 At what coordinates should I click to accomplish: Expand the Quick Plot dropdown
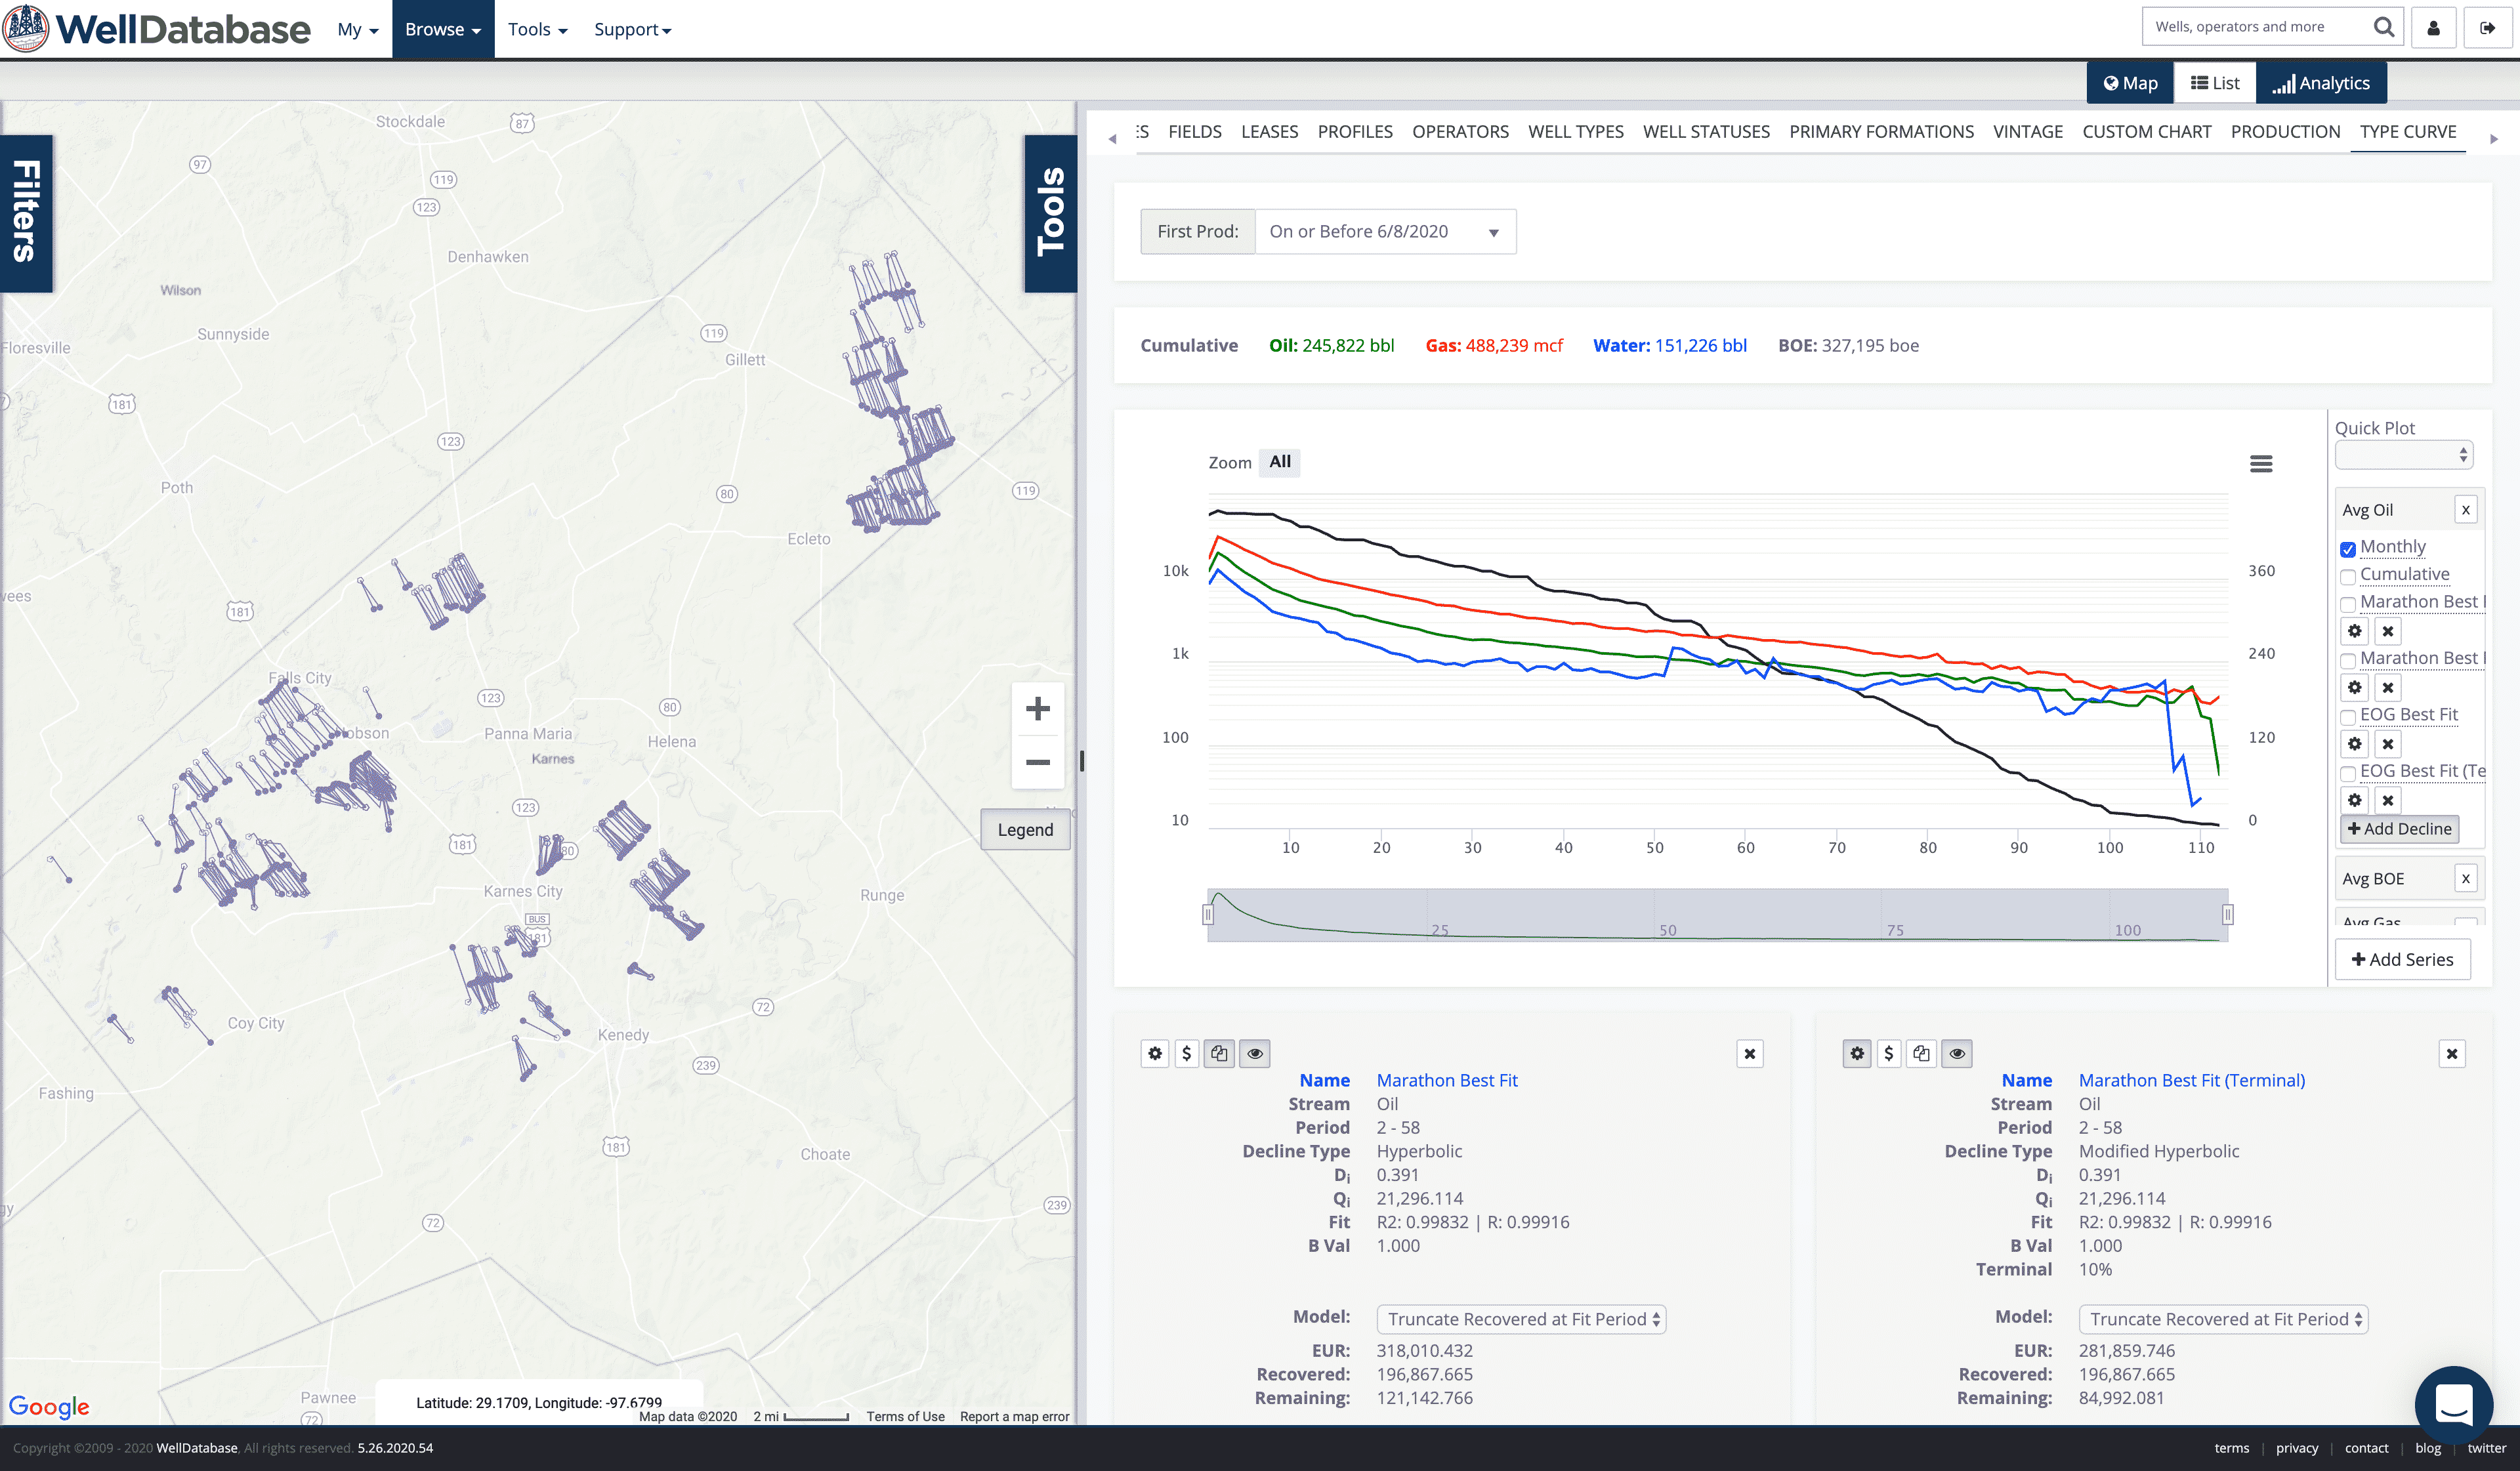[x=2403, y=455]
